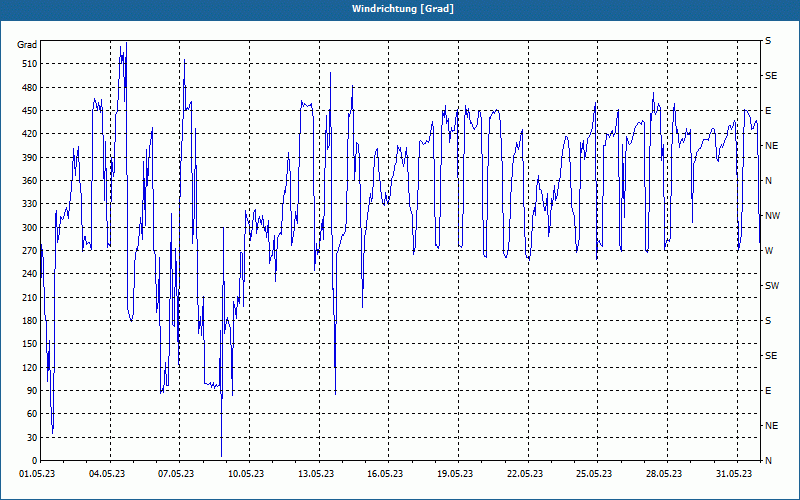Select the 60 axis value
Image resolution: width=800 pixels, height=500 pixels.
[32, 414]
